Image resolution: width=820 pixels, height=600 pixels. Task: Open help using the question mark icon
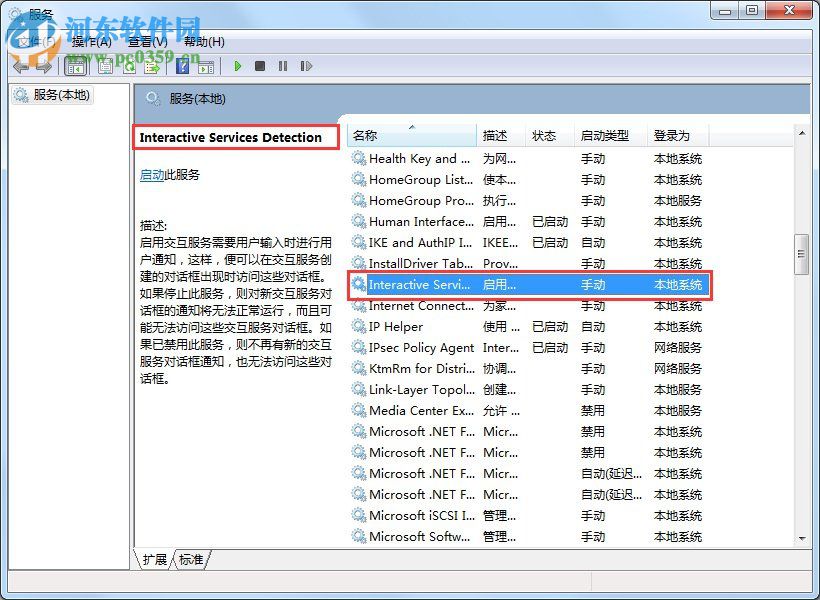pyautogui.click(x=182, y=66)
